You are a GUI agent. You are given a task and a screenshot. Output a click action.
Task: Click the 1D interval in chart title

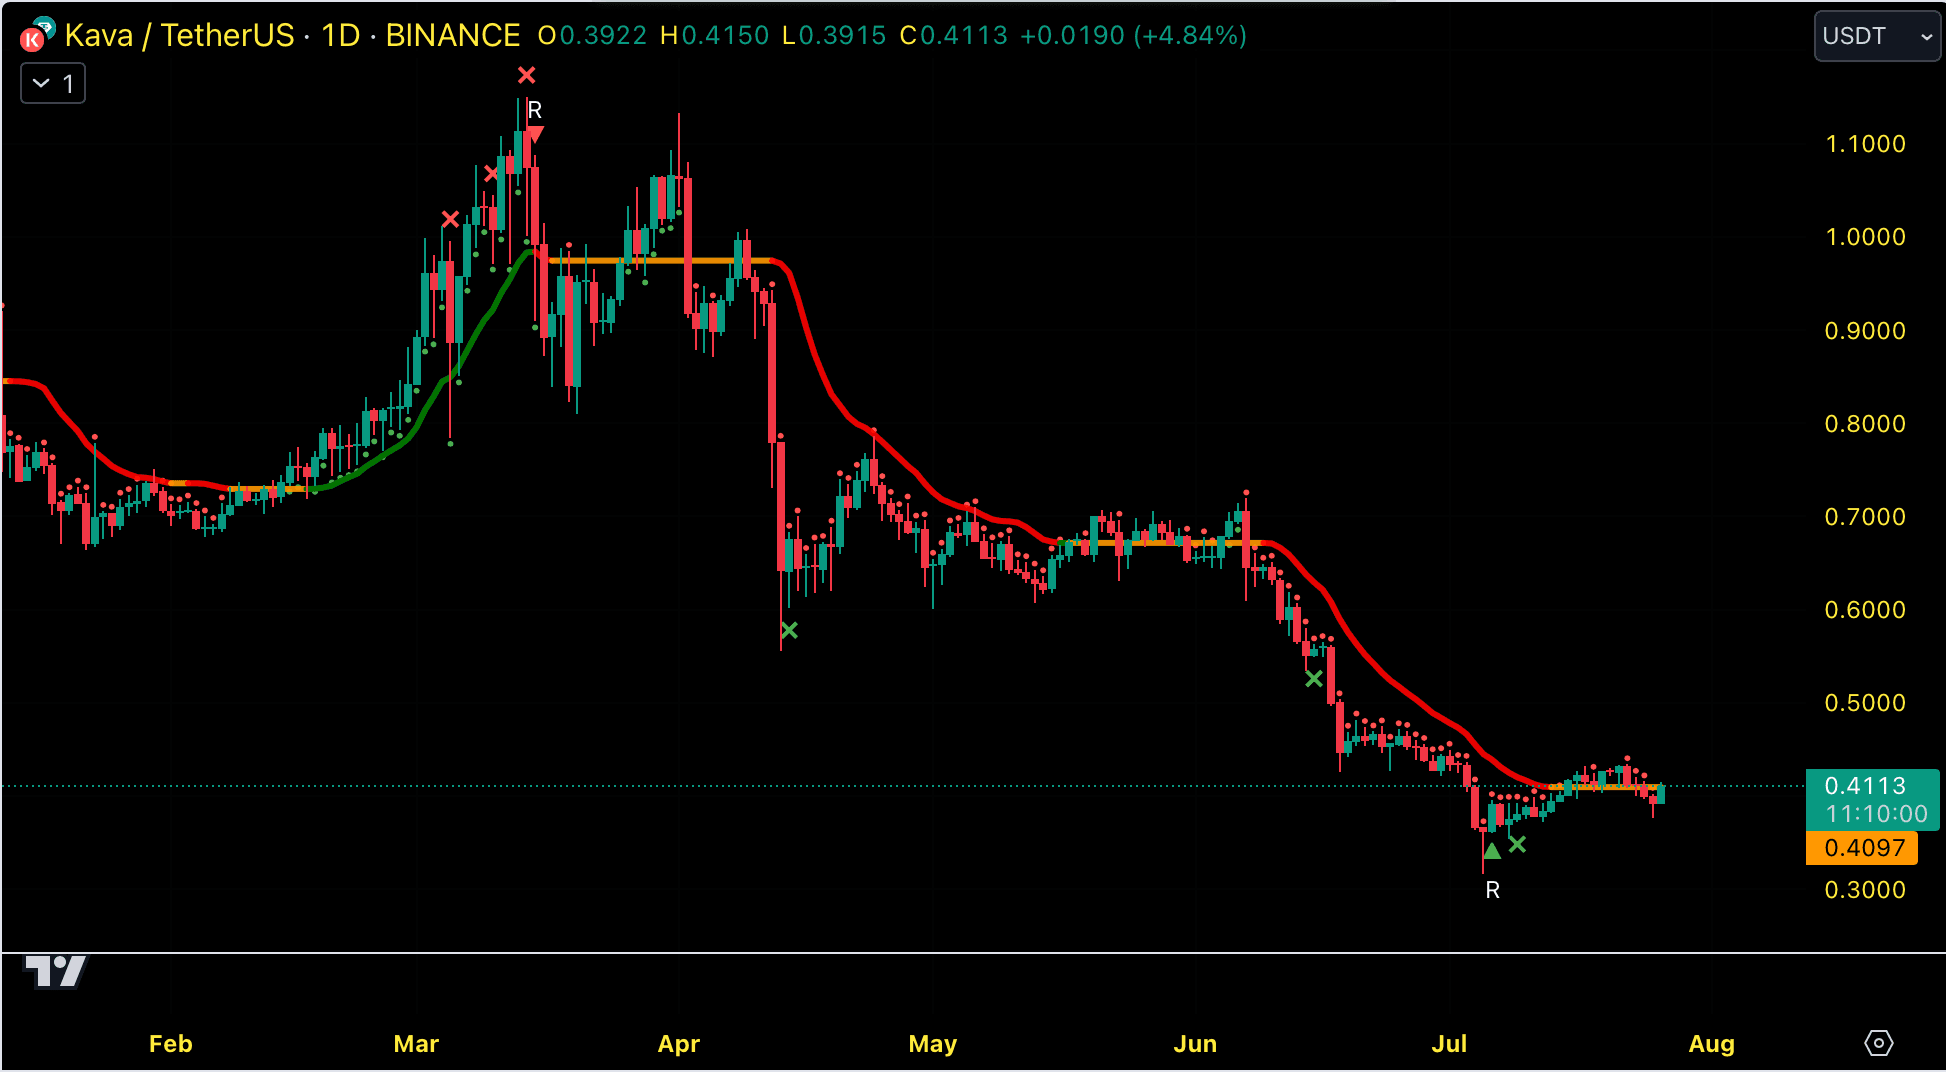(x=340, y=36)
